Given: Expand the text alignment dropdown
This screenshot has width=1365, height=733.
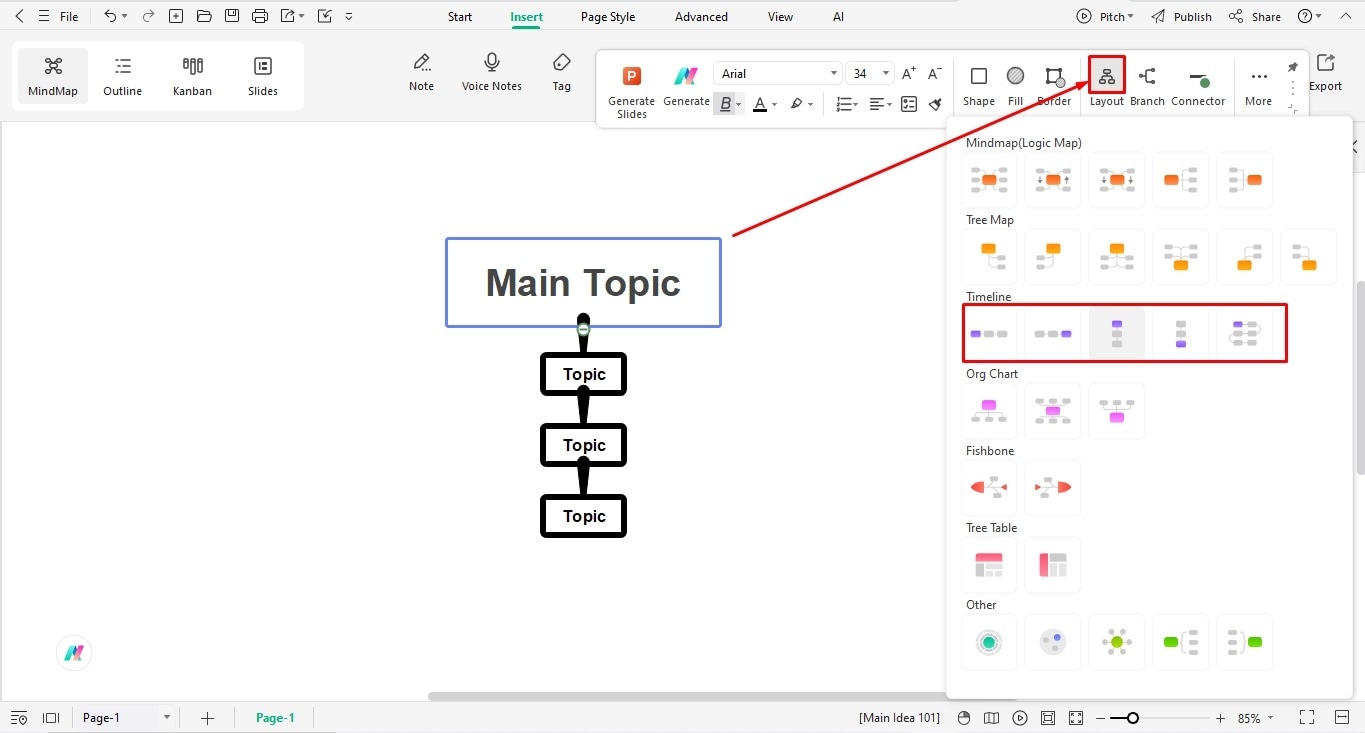Looking at the screenshot, I should 890,104.
